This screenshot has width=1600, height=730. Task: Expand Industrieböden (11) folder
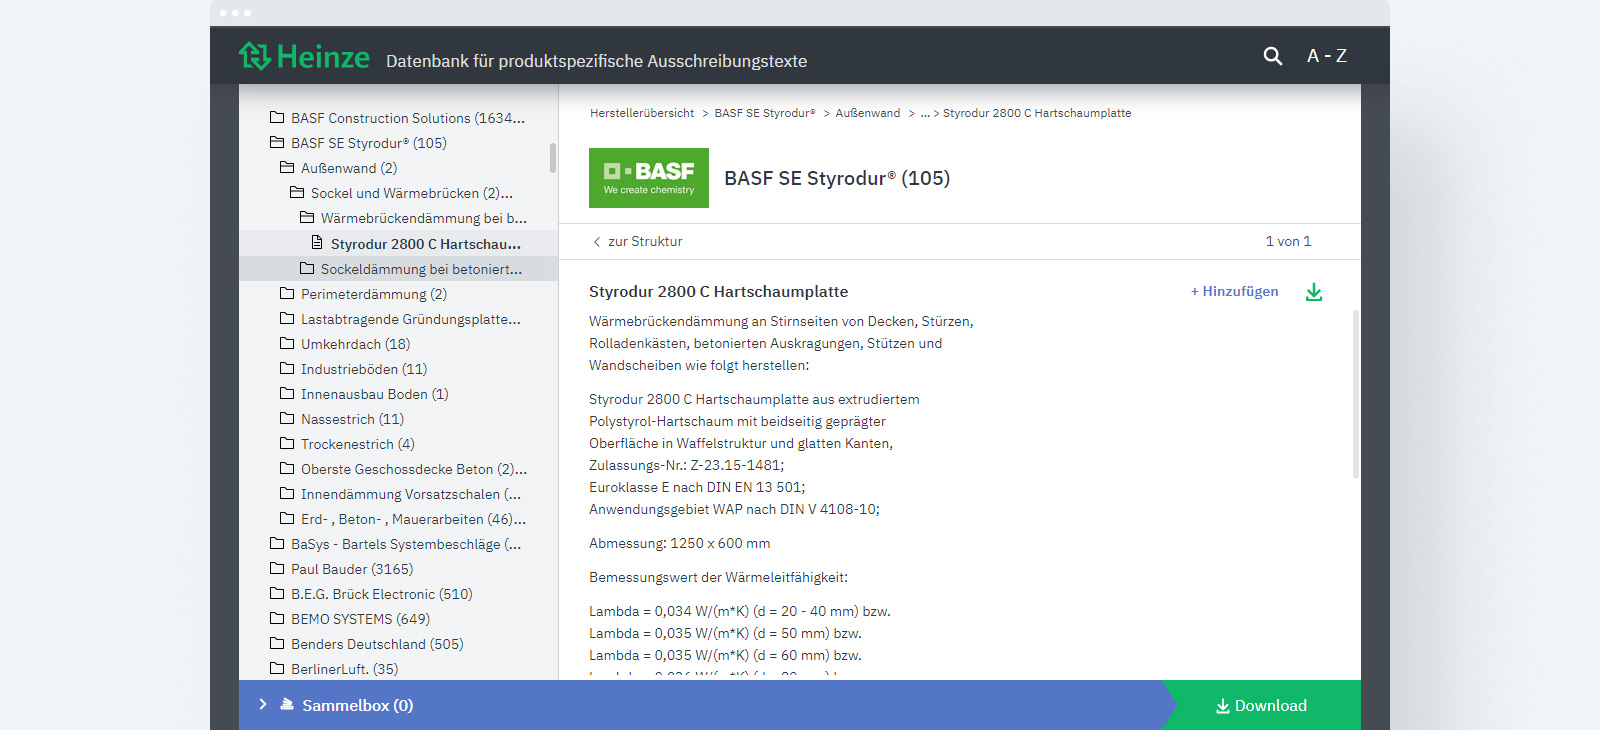pos(353,369)
